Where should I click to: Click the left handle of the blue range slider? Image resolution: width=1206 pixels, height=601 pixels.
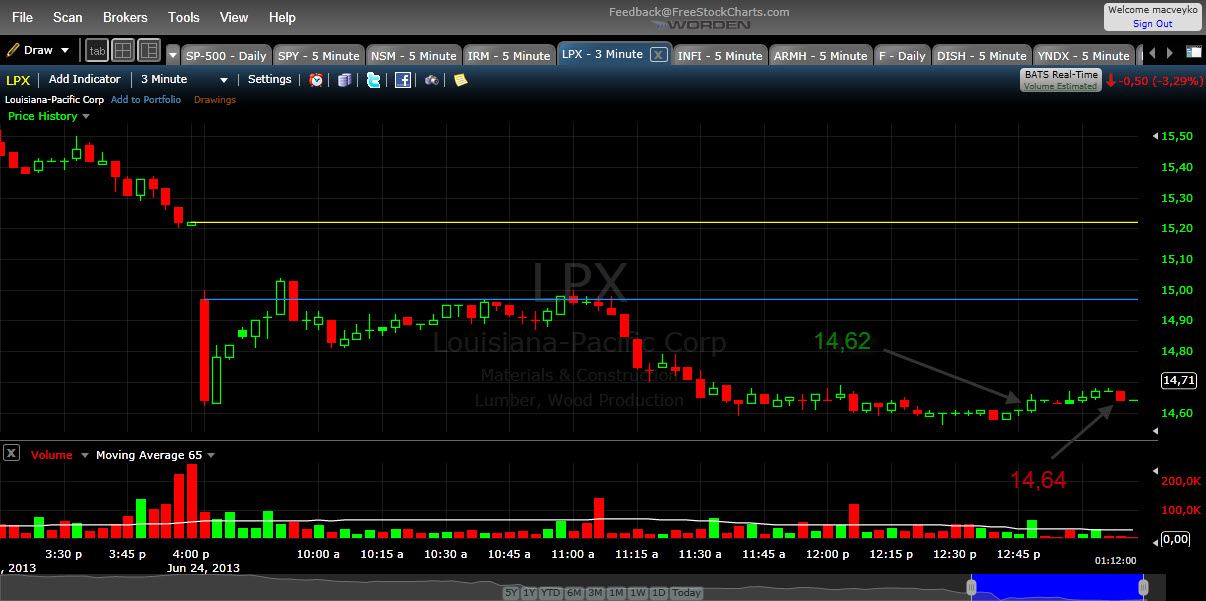pyautogui.click(x=970, y=586)
